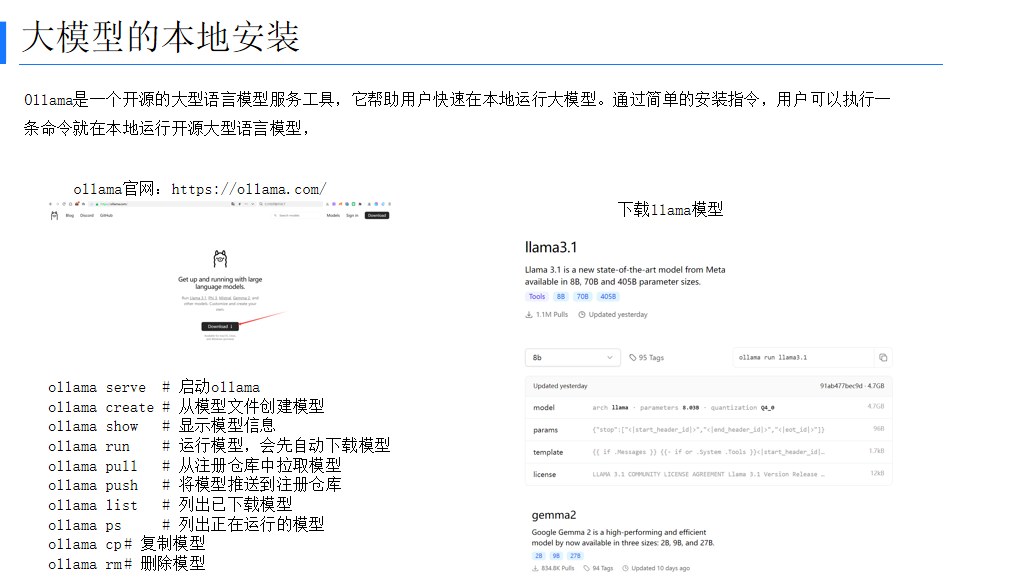
Task: Click the Ollama llama logo in the navbar
Action: click(x=54, y=215)
